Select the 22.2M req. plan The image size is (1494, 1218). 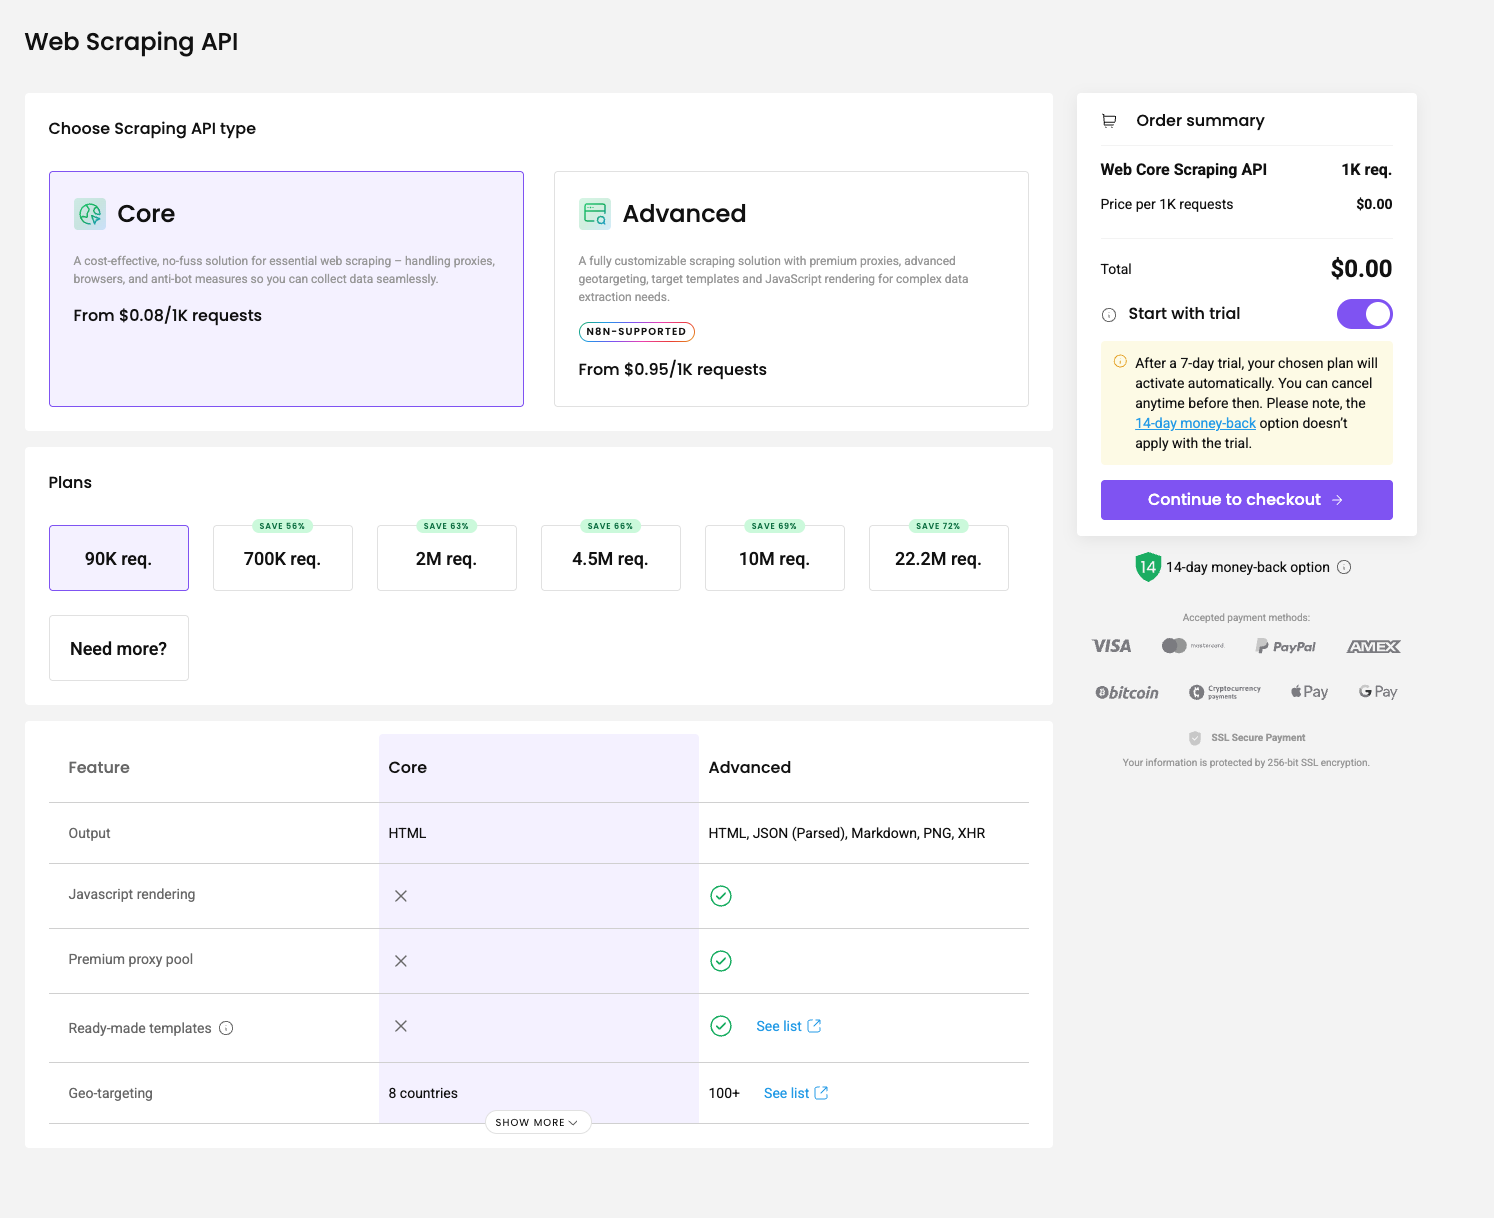938,558
